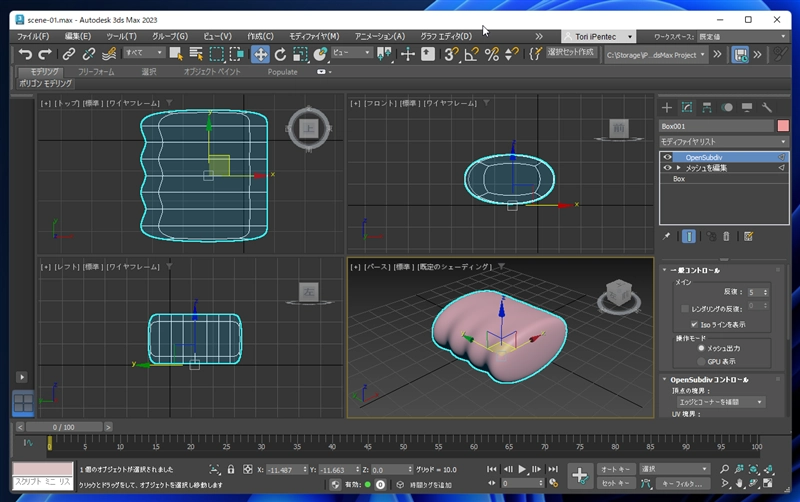Open the Display panel tab
The image size is (800, 502).
click(x=747, y=107)
